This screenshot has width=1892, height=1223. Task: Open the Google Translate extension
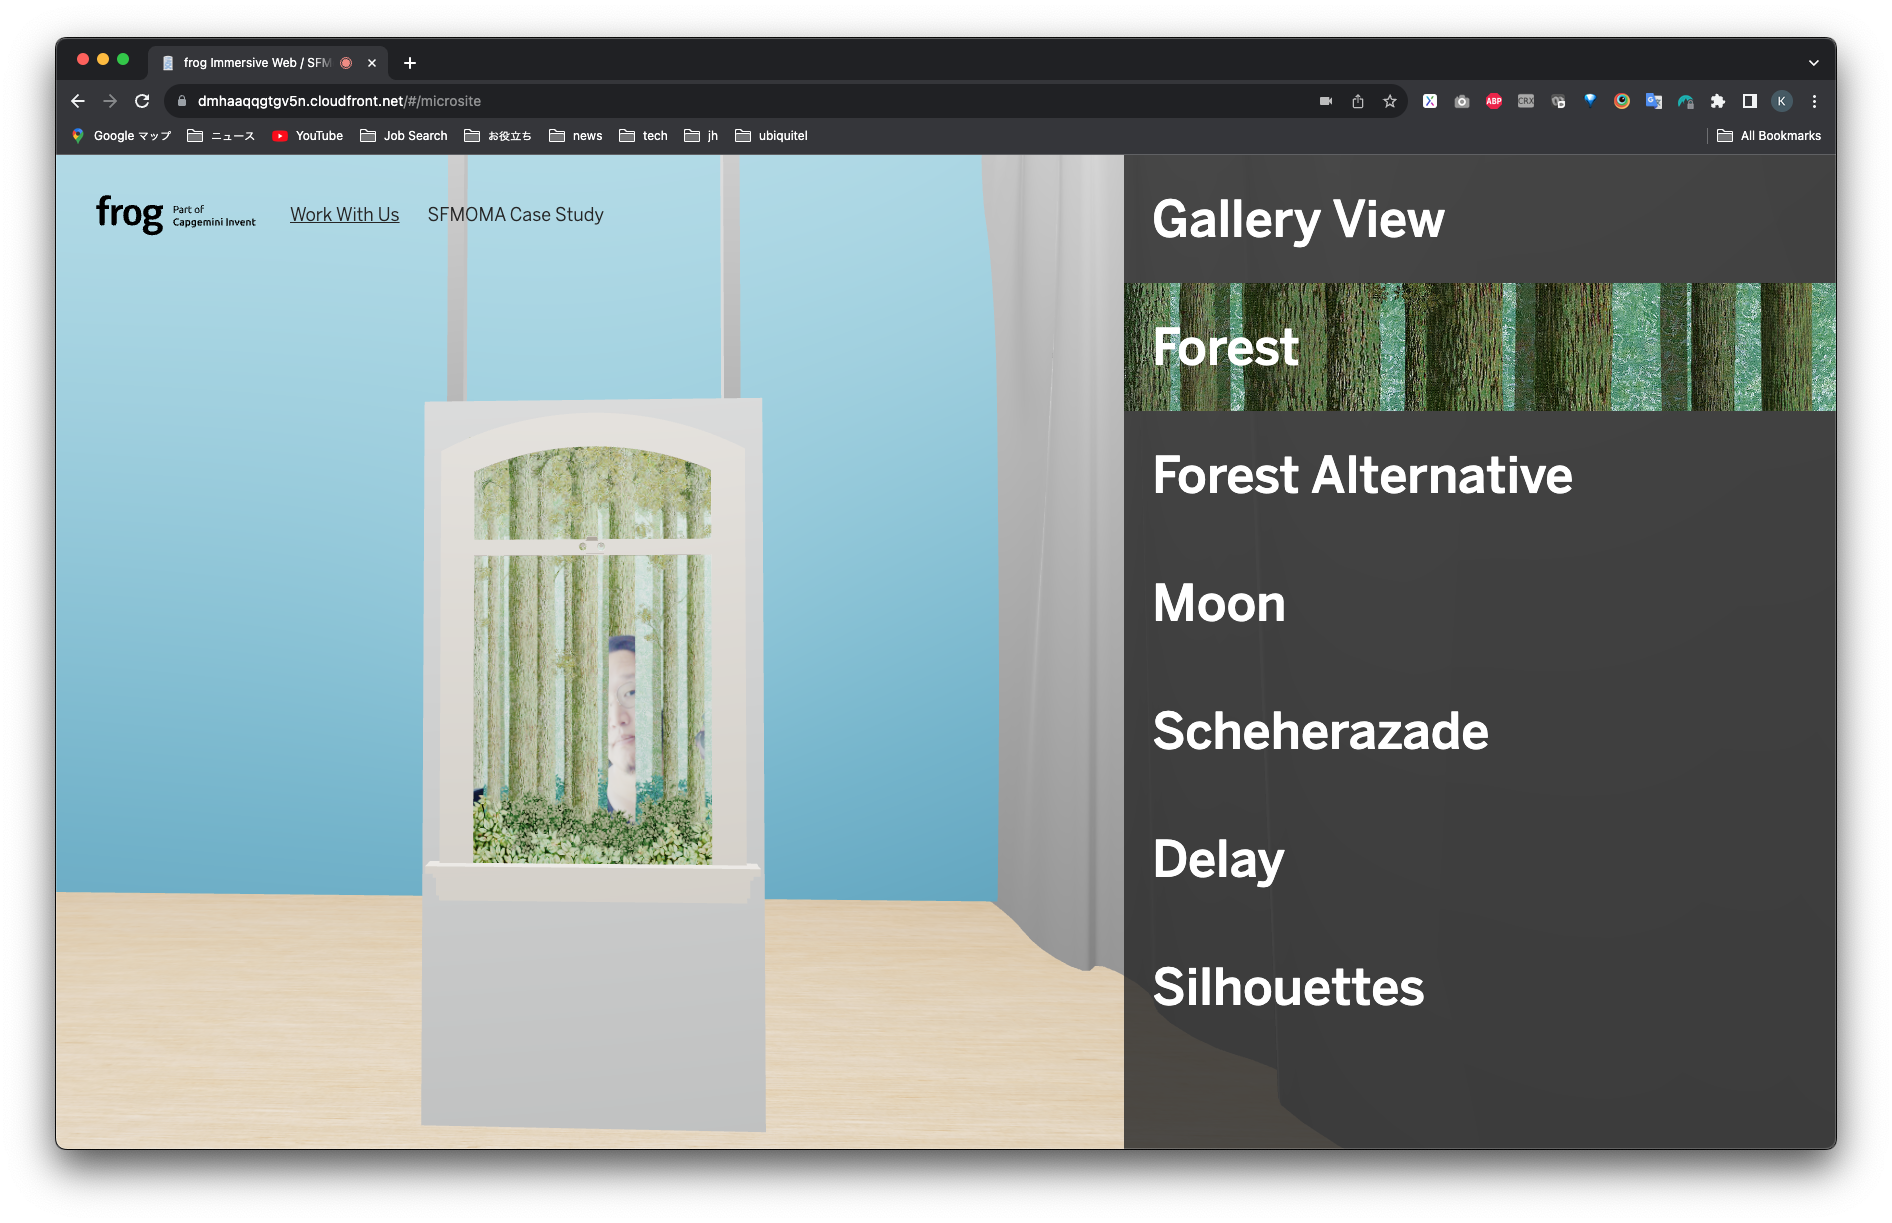(1654, 101)
